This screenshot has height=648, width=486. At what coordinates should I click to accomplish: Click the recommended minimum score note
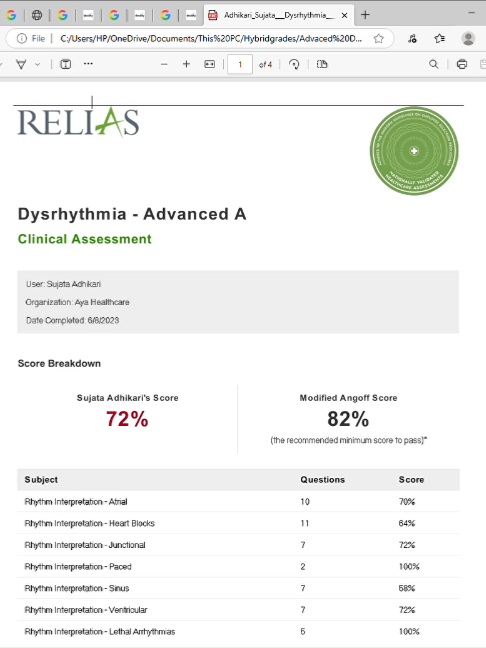pos(349,440)
